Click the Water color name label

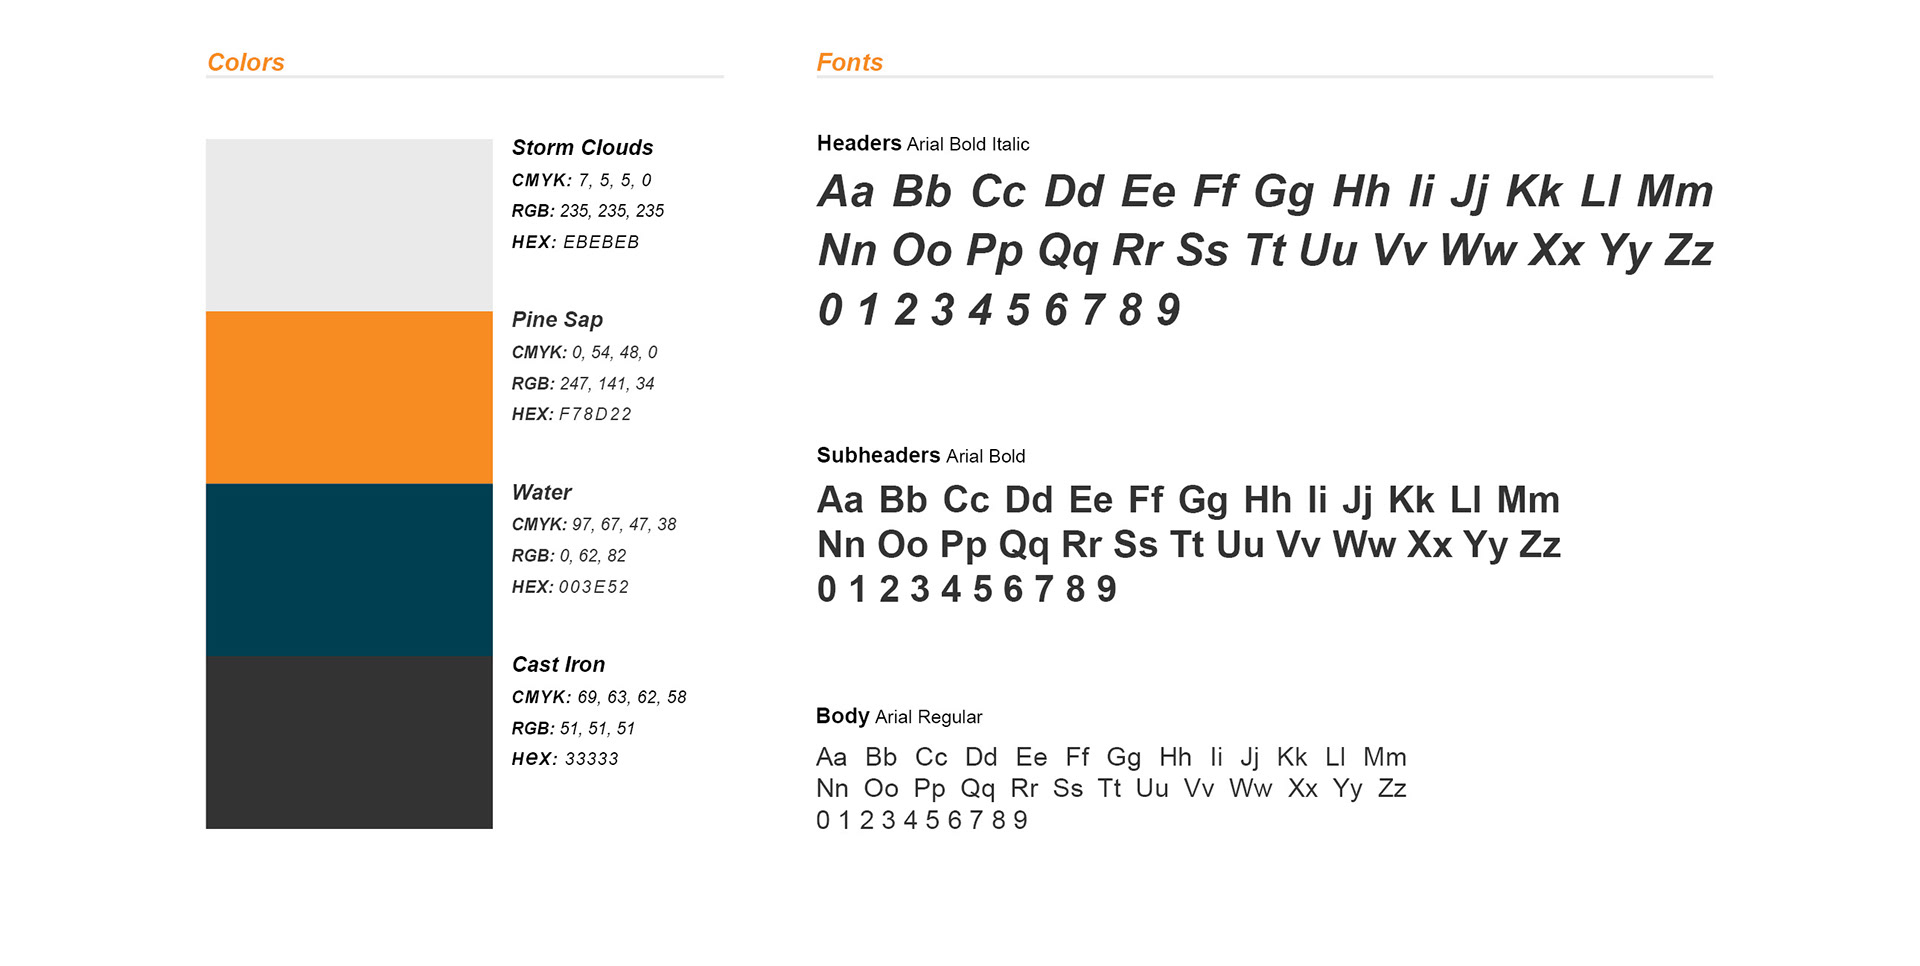(542, 492)
